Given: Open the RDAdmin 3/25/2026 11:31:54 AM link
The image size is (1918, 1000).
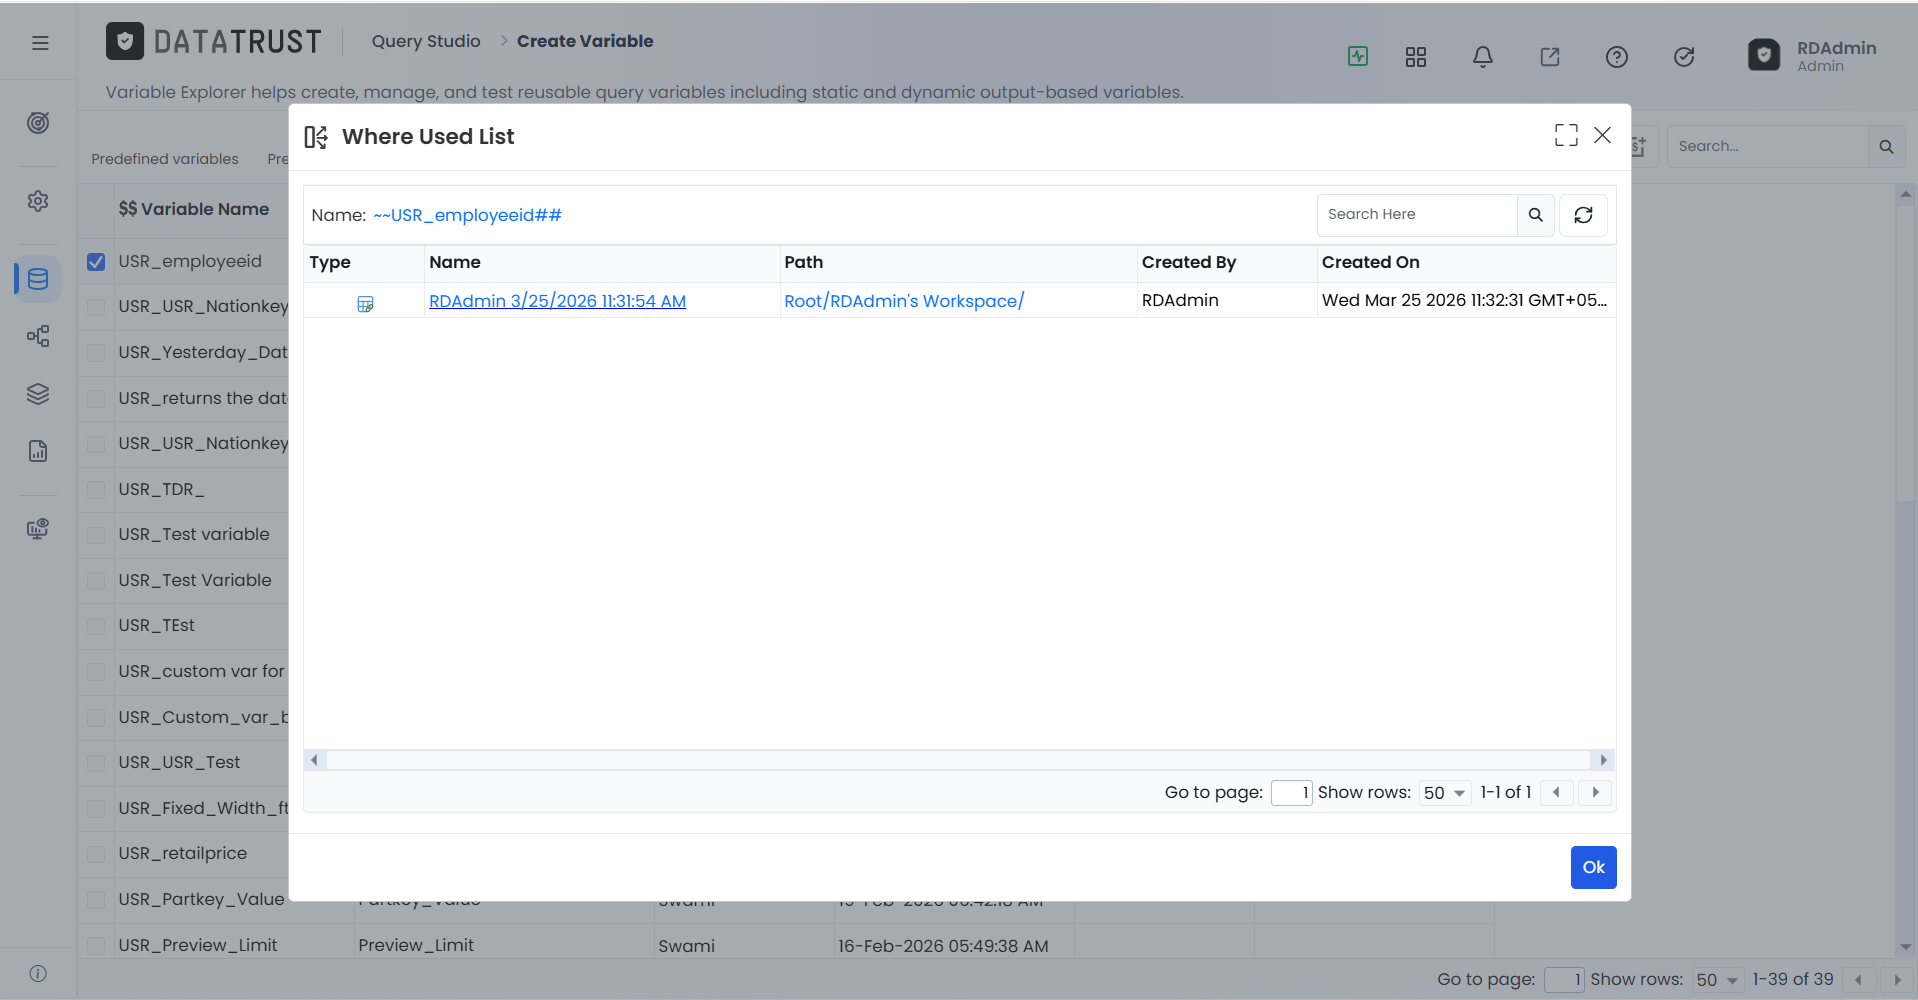Looking at the screenshot, I should point(557,301).
